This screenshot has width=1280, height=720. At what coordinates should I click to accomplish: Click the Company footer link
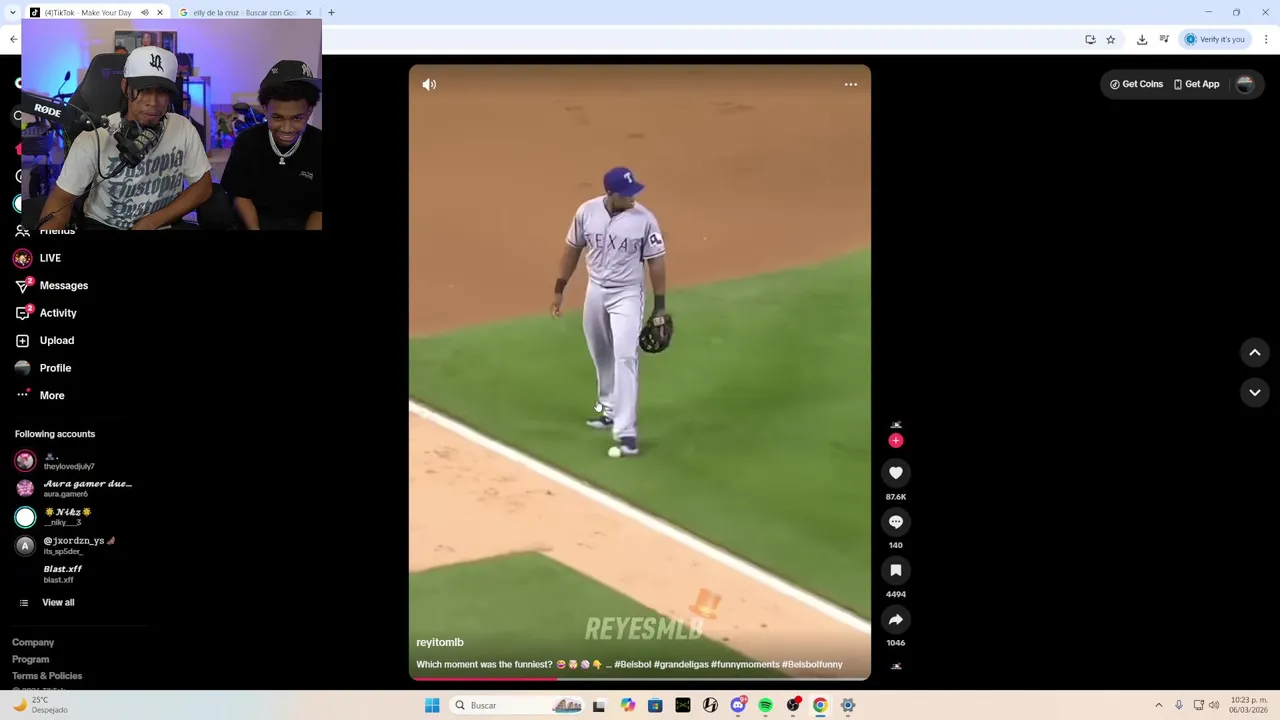coord(33,643)
